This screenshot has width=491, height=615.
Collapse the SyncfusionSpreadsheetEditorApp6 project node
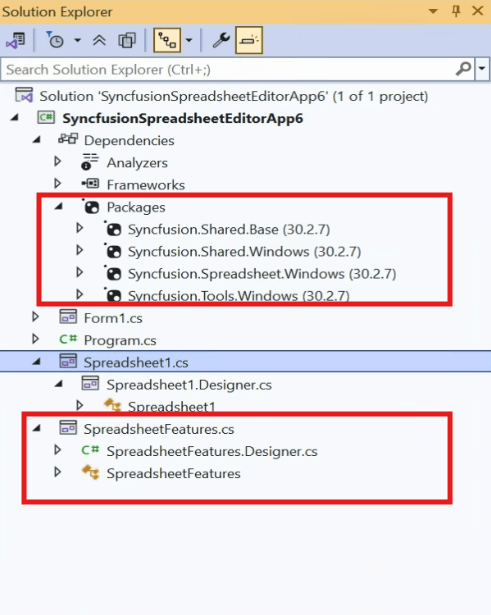(x=15, y=117)
